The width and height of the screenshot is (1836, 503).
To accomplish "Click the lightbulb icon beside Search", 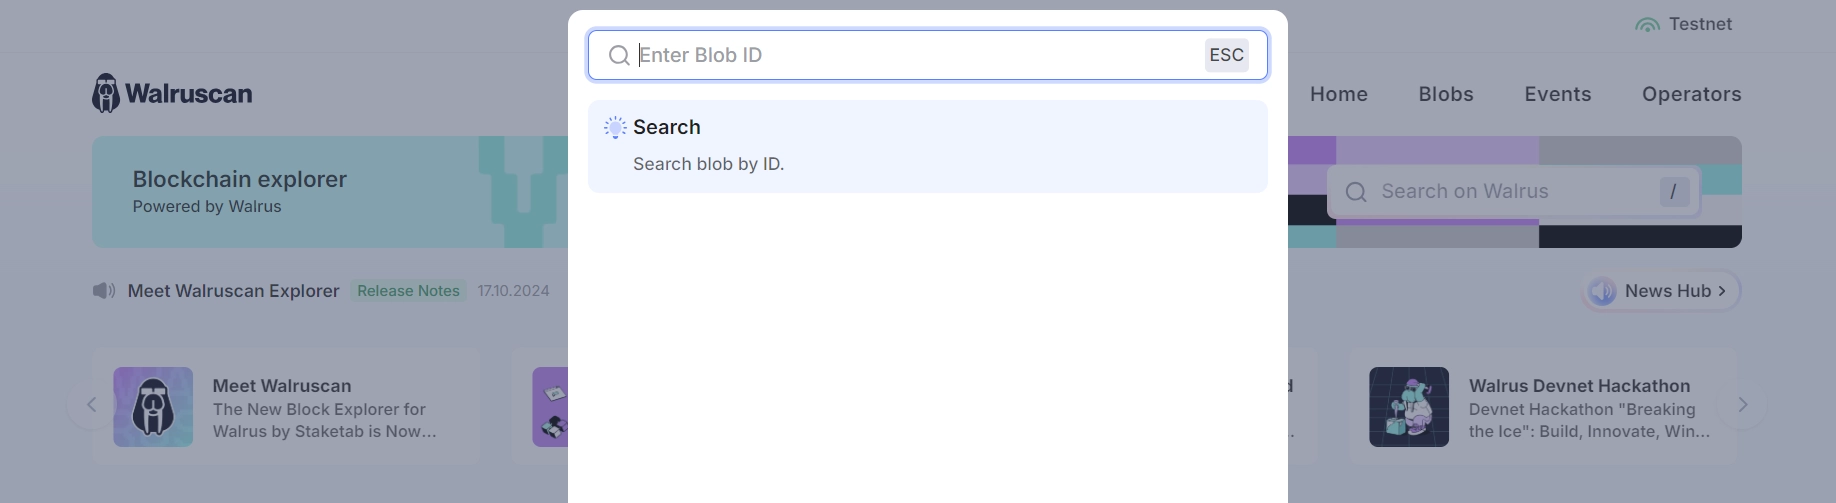I will tap(615, 127).
